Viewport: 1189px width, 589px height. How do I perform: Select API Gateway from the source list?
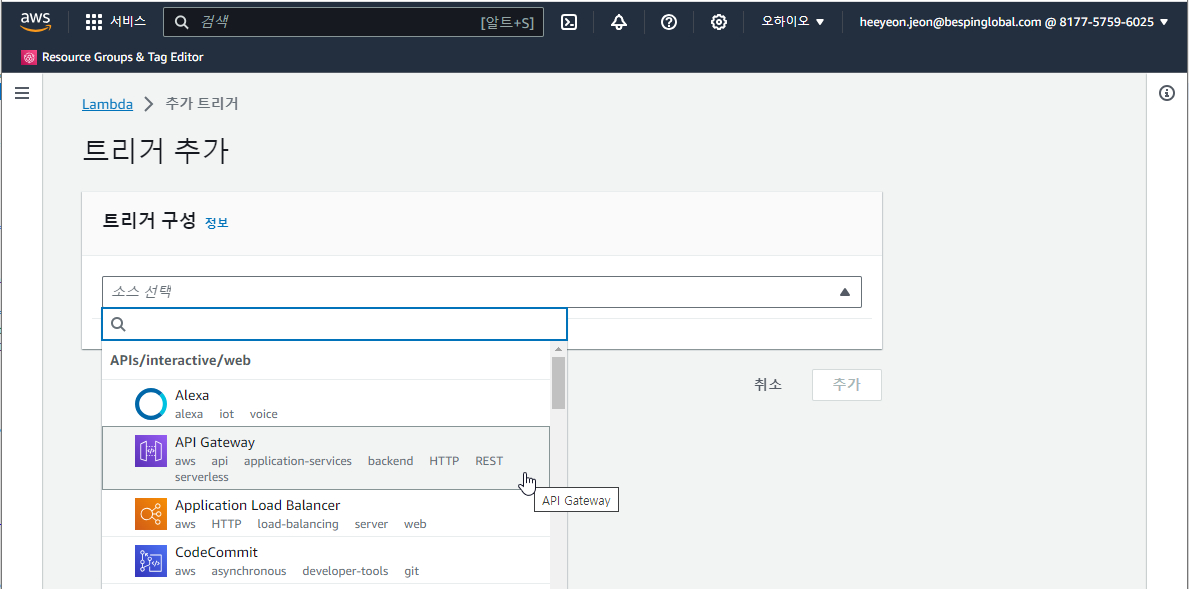326,458
